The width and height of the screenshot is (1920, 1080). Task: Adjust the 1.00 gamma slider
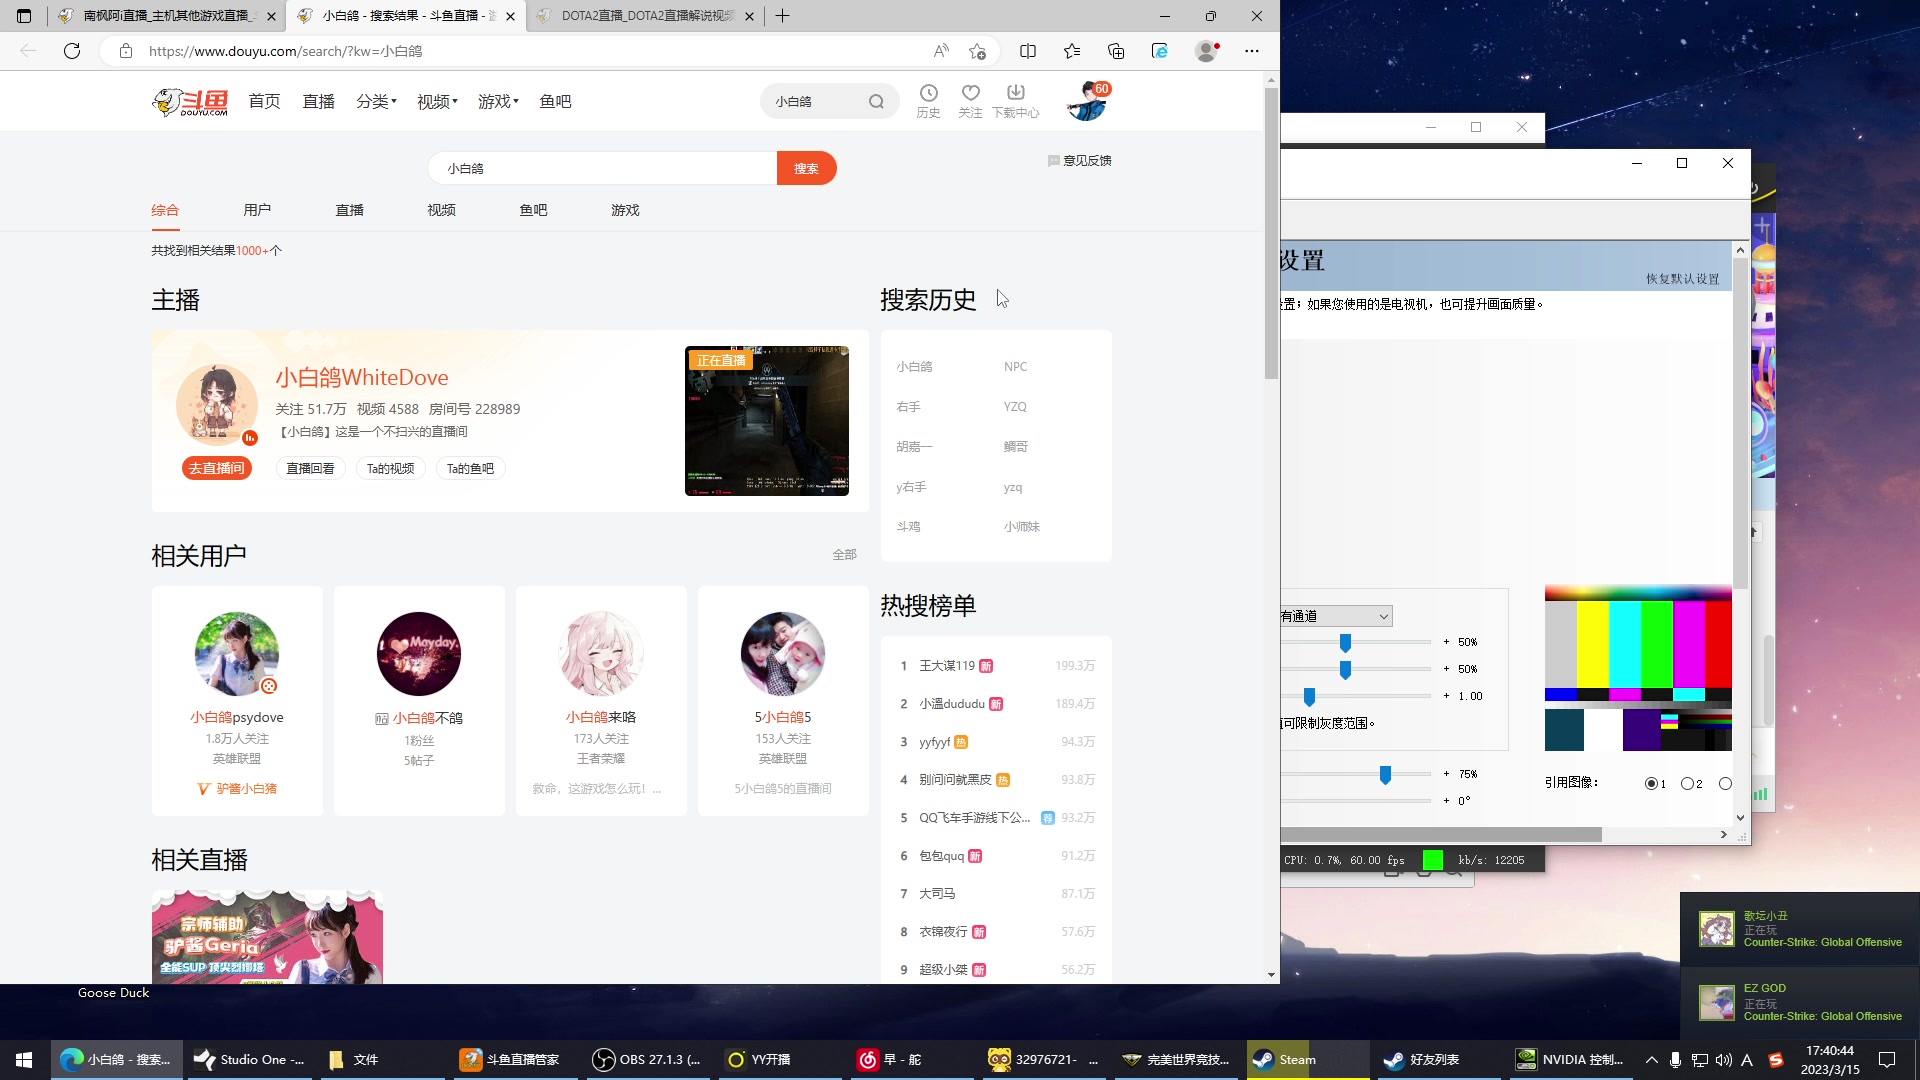coord(1309,697)
